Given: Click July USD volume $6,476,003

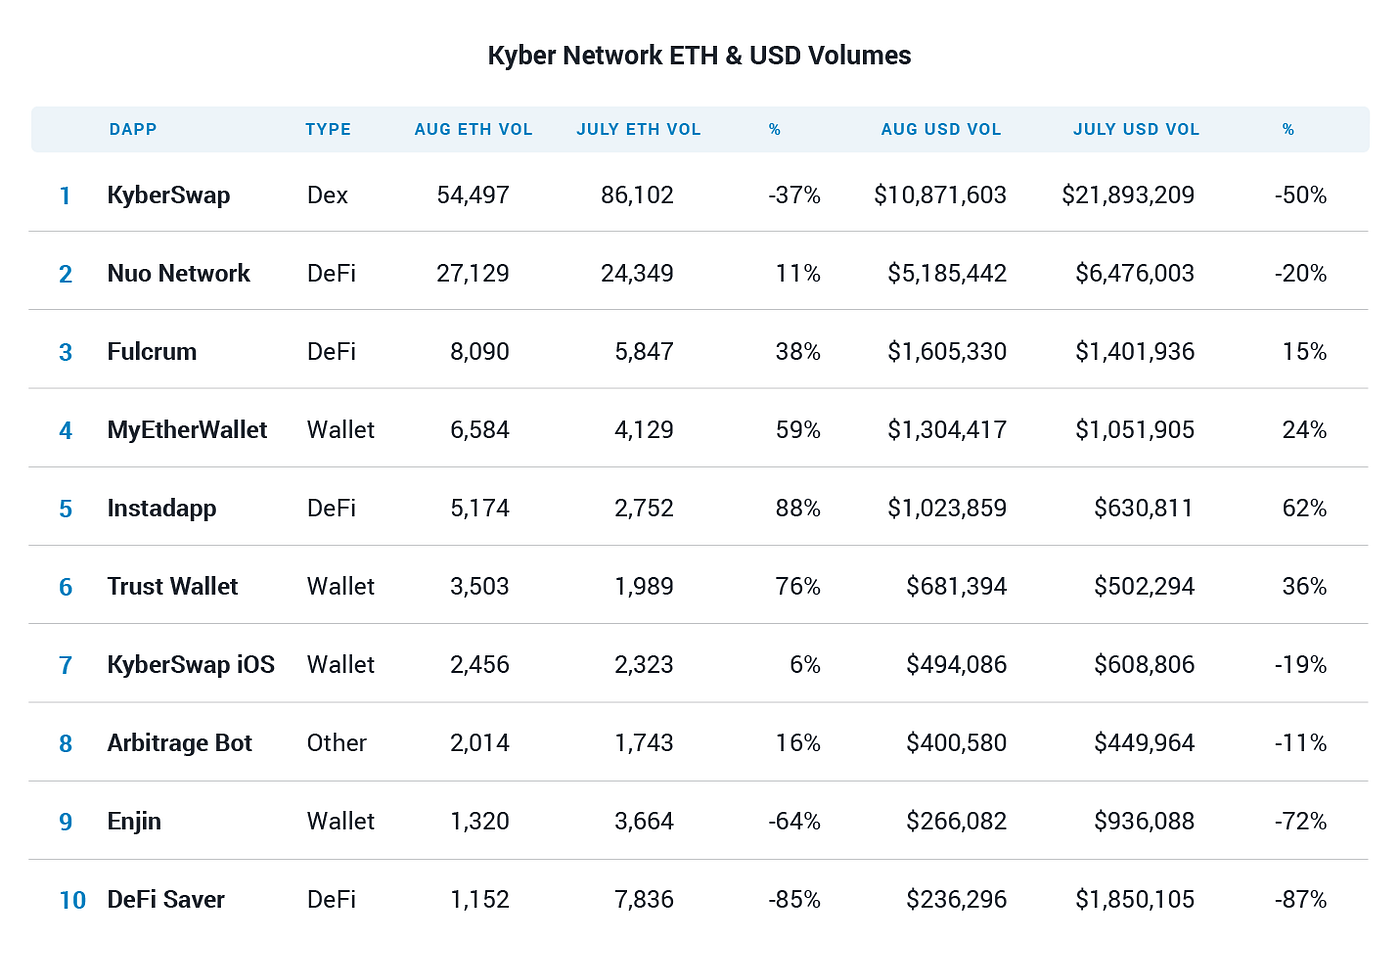Looking at the screenshot, I should (x=1135, y=273).
